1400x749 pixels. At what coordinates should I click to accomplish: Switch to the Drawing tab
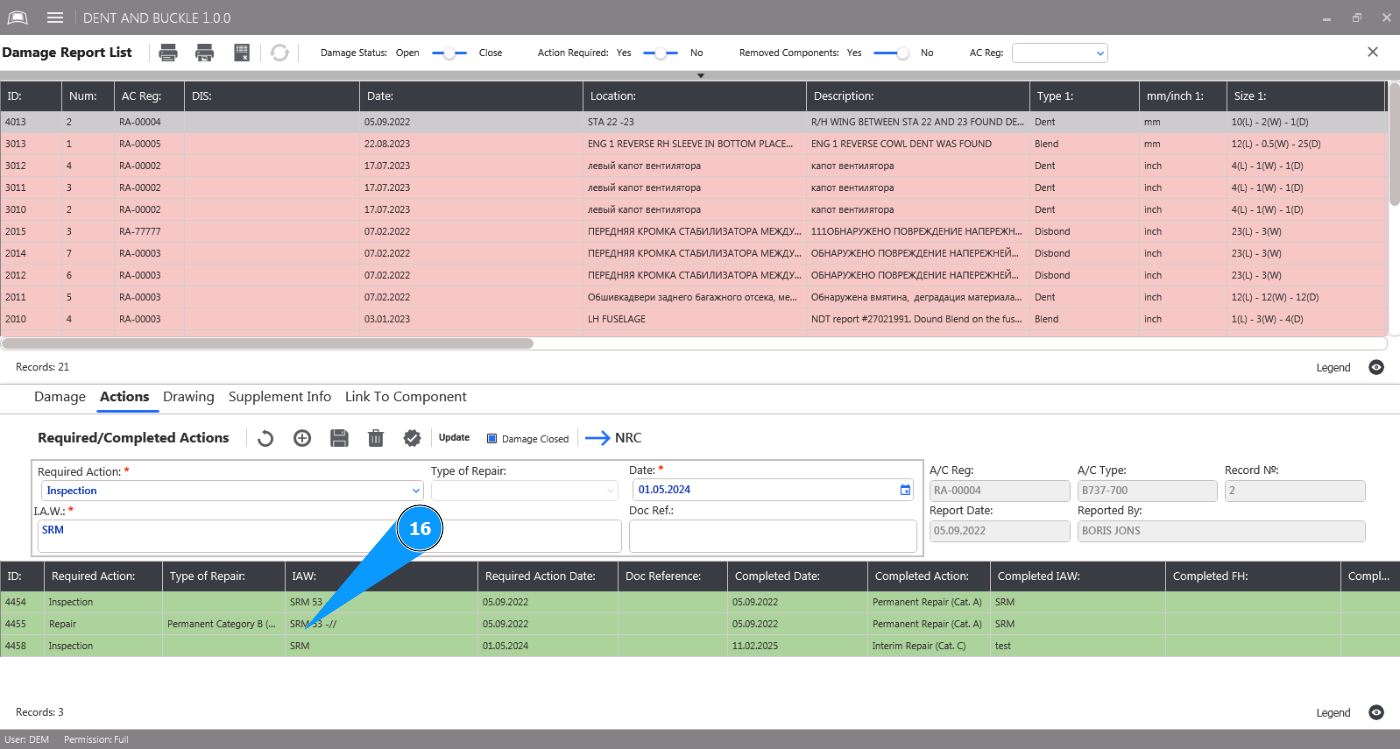click(188, 397)
